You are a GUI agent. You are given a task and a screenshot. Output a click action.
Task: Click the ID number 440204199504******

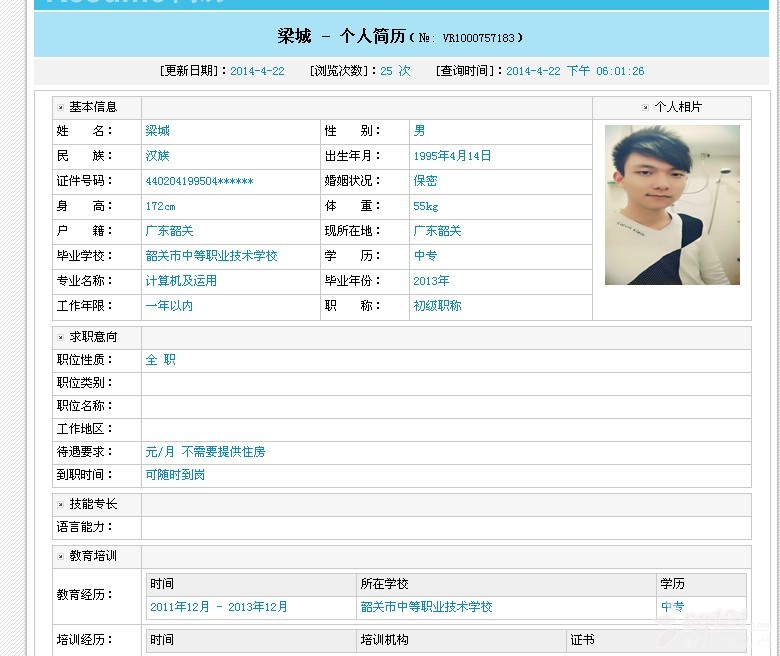click(x=199, y=181)
